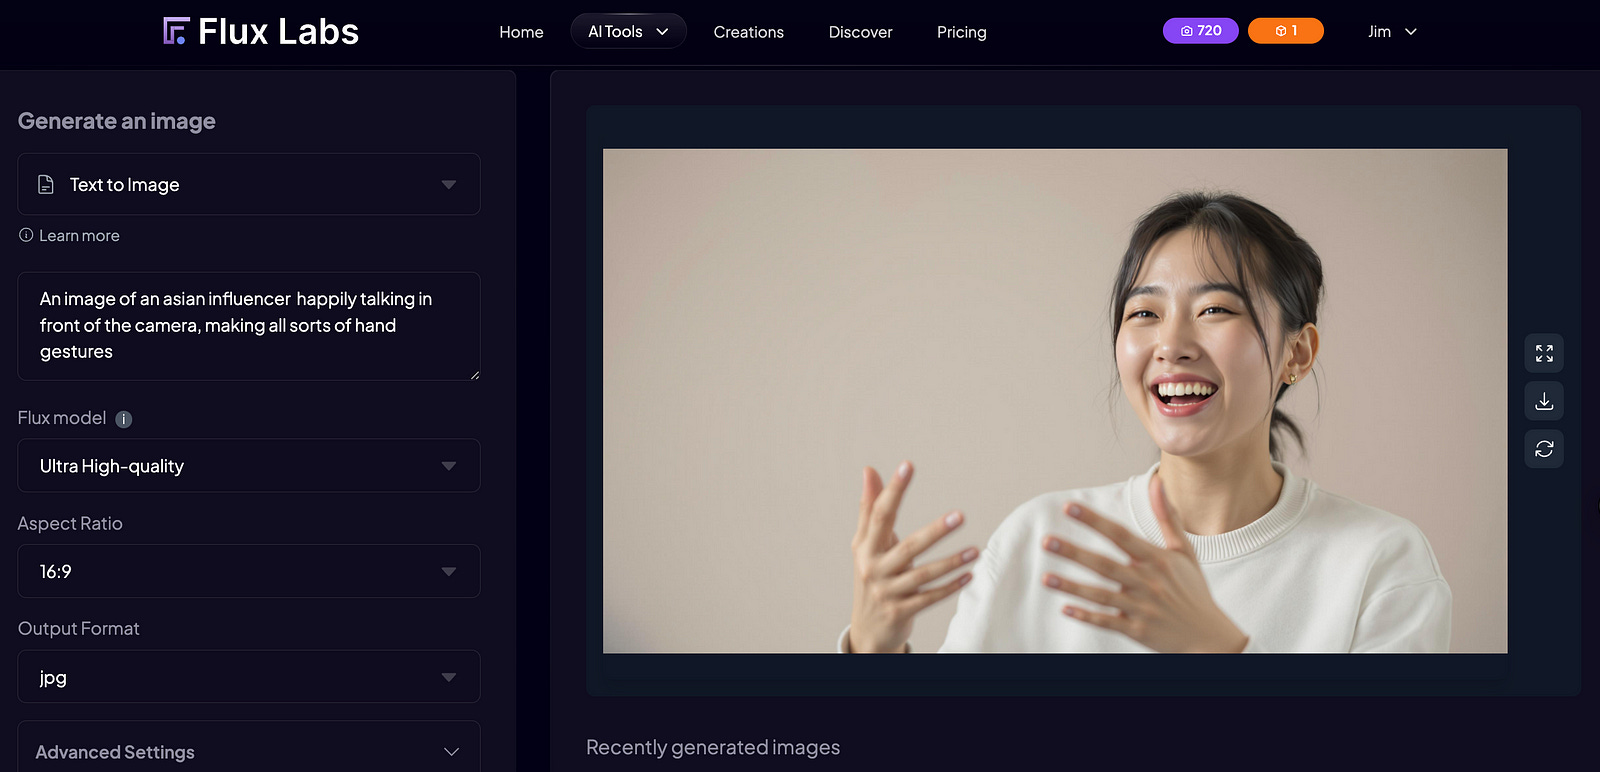Click the document icon beside Text to Image

coord(46,184)
